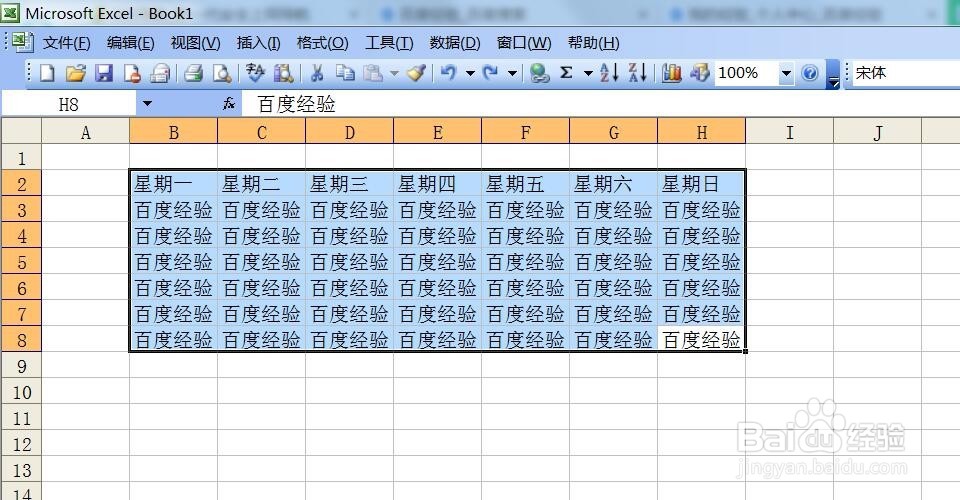Open the Drawing toolbar icon
960x500 pixels.
pos(699,73)
